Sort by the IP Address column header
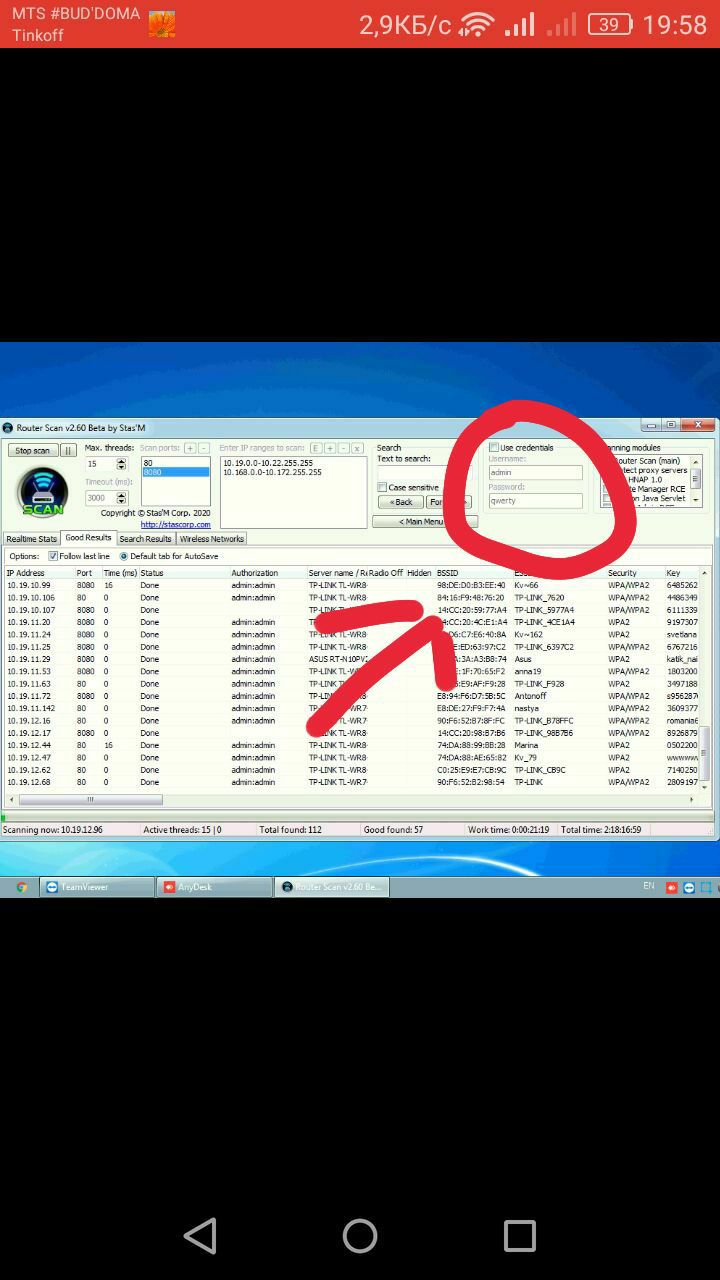720x1280 pixels. (39, 573)
